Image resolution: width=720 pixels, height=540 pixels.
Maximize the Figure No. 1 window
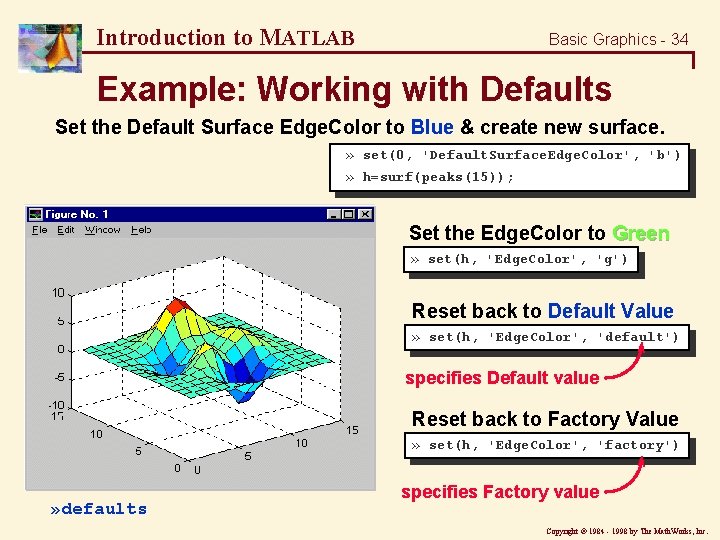pyautogui.click(x=349, y=214)
